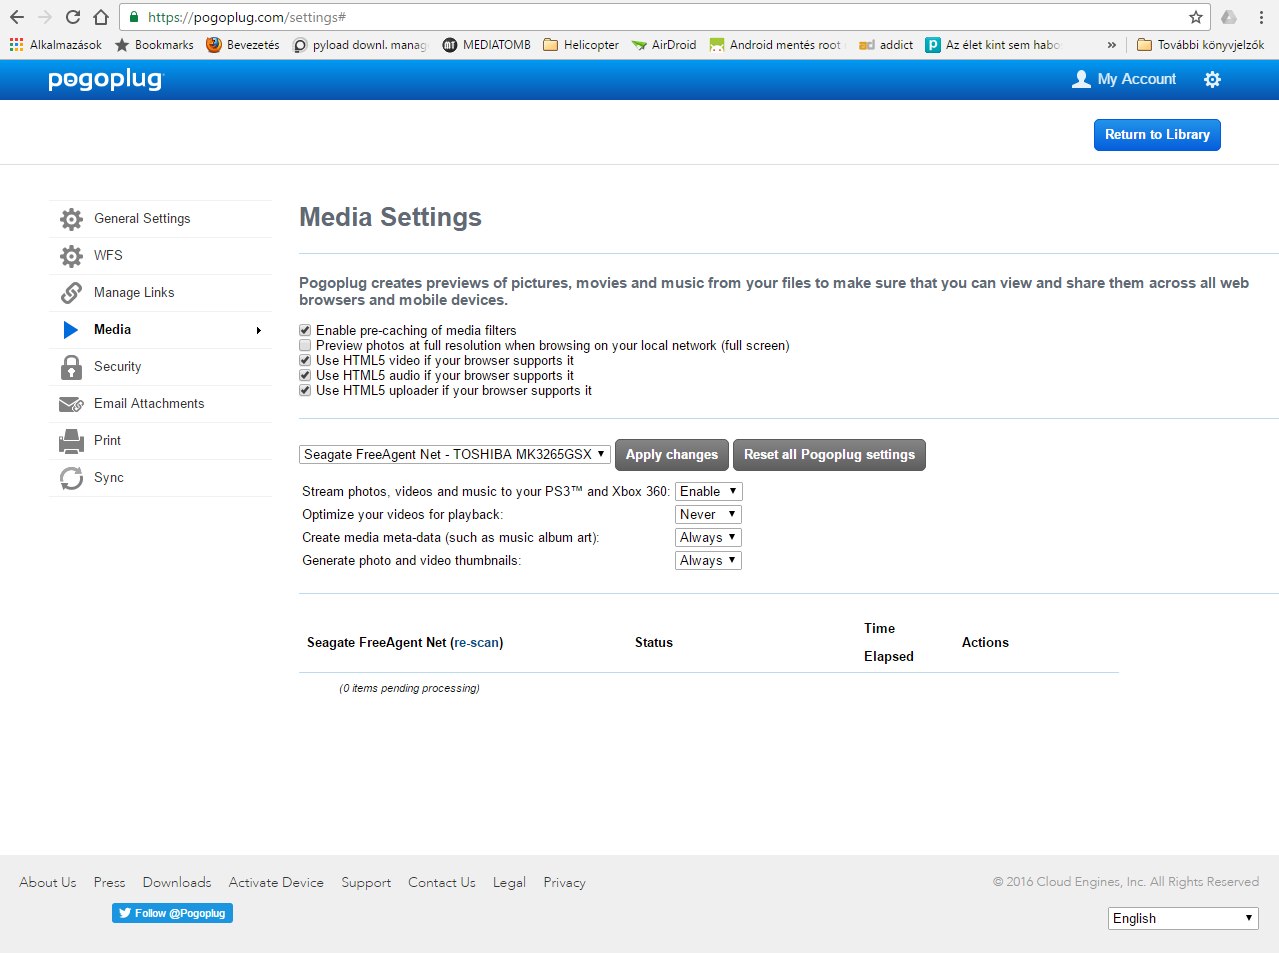Click the Manage Links chain icon
The image size is (1279, 953).
point(71,293)
